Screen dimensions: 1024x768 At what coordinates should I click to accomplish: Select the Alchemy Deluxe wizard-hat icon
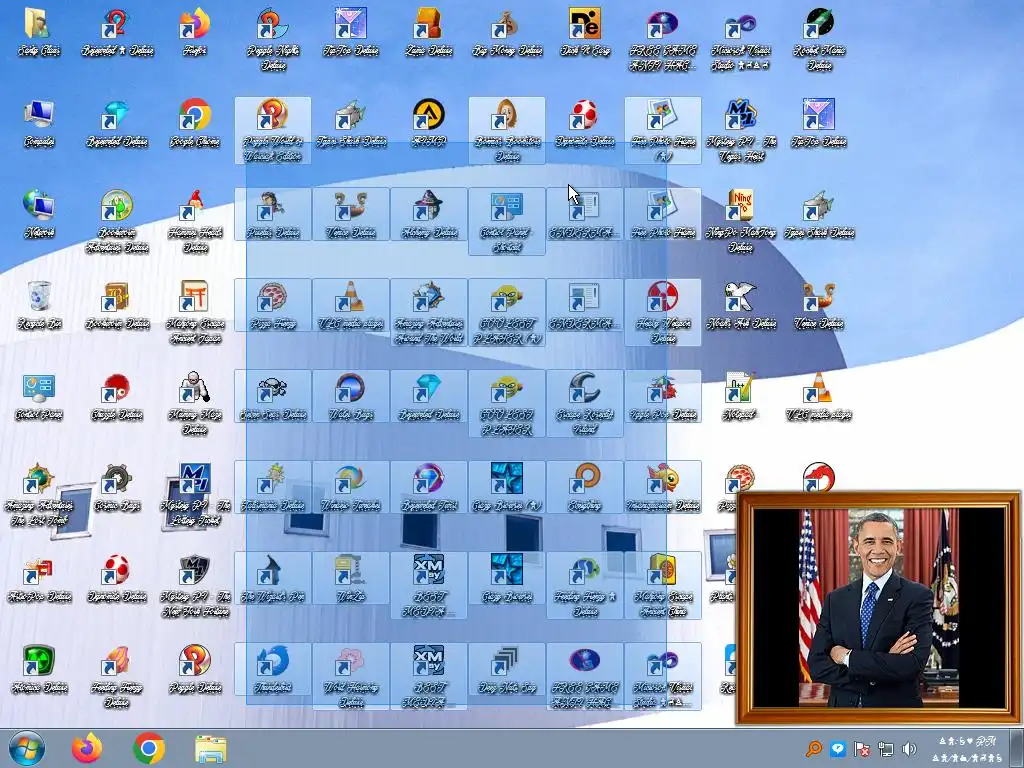pyautogui.click(x=429, y=214)
